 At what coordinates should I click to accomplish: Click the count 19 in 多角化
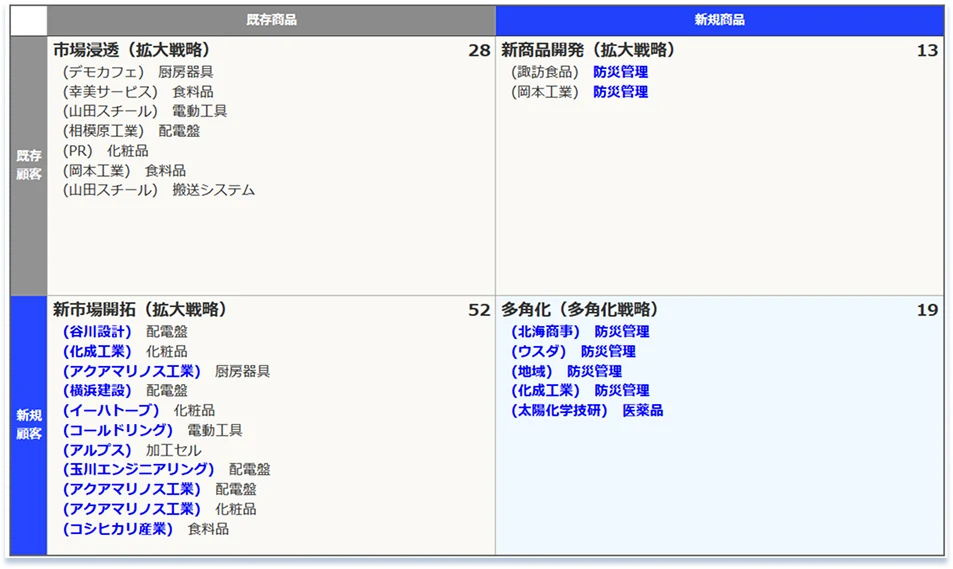927,310
